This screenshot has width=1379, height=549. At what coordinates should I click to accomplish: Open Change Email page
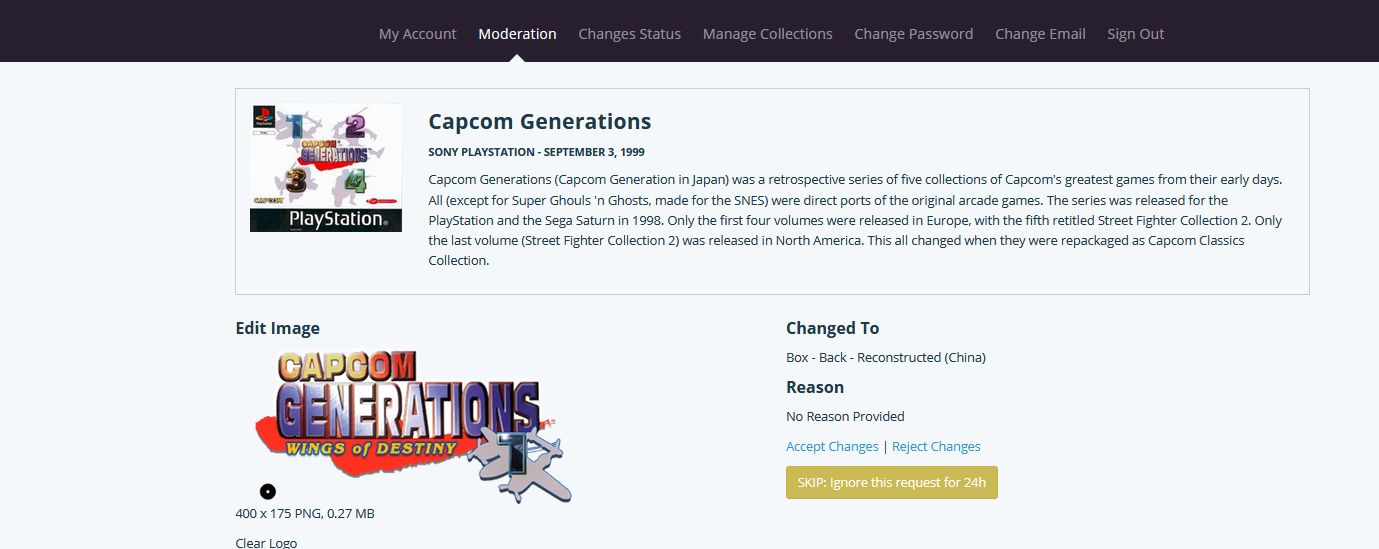coord(1040,34)
